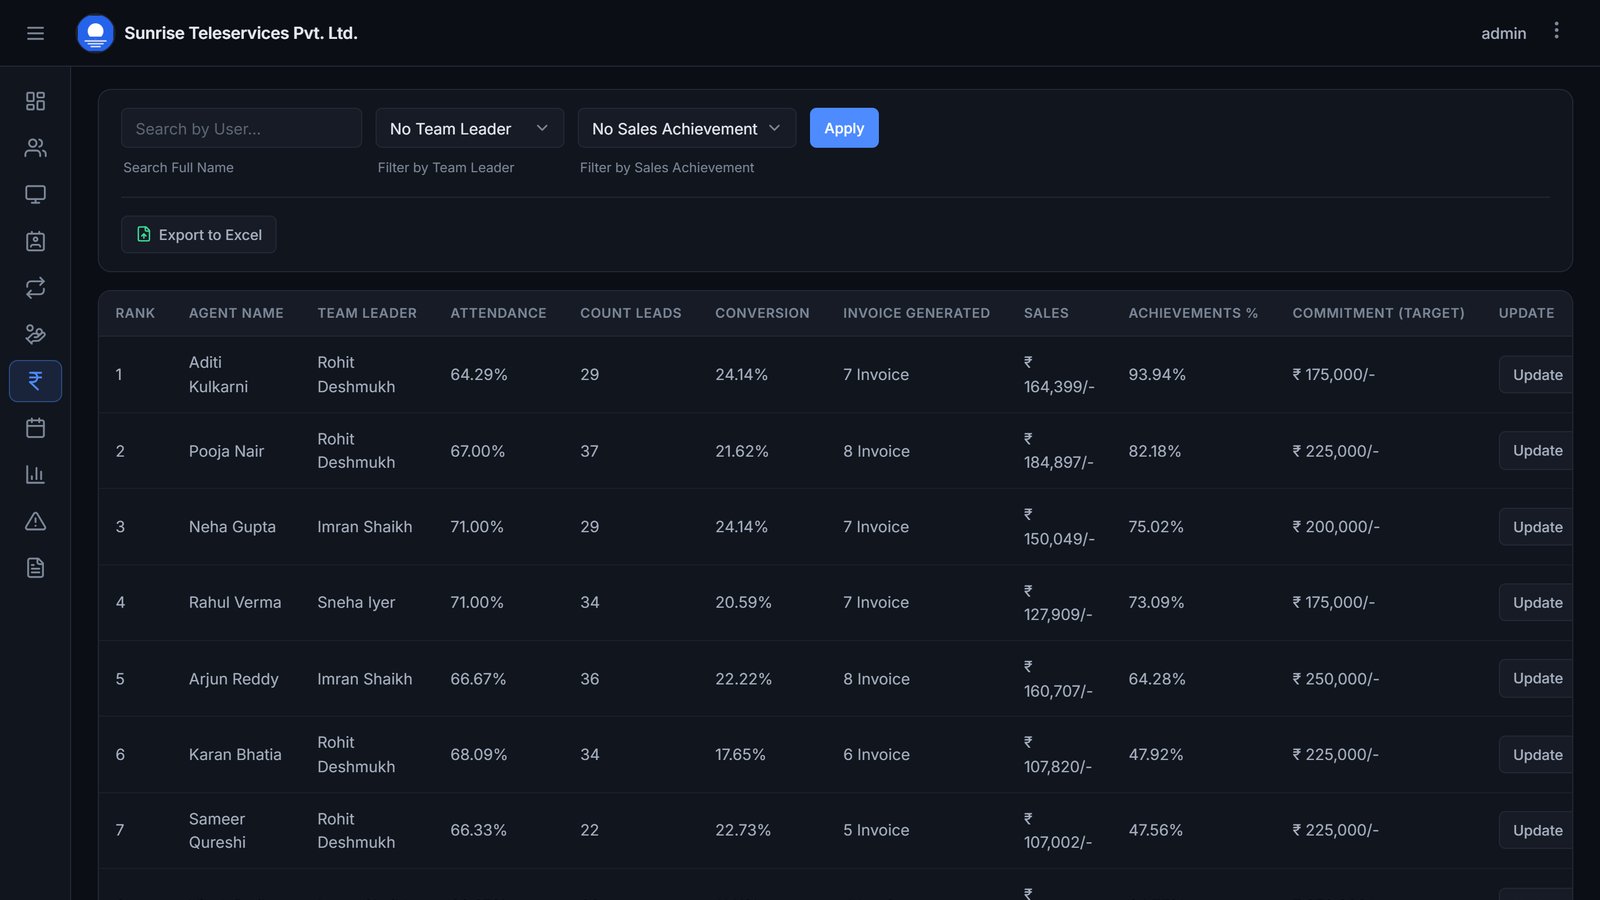Viewport: 1600px width, 900px height.
Task: Click the Conversion column header
Action: coord(762,313)
